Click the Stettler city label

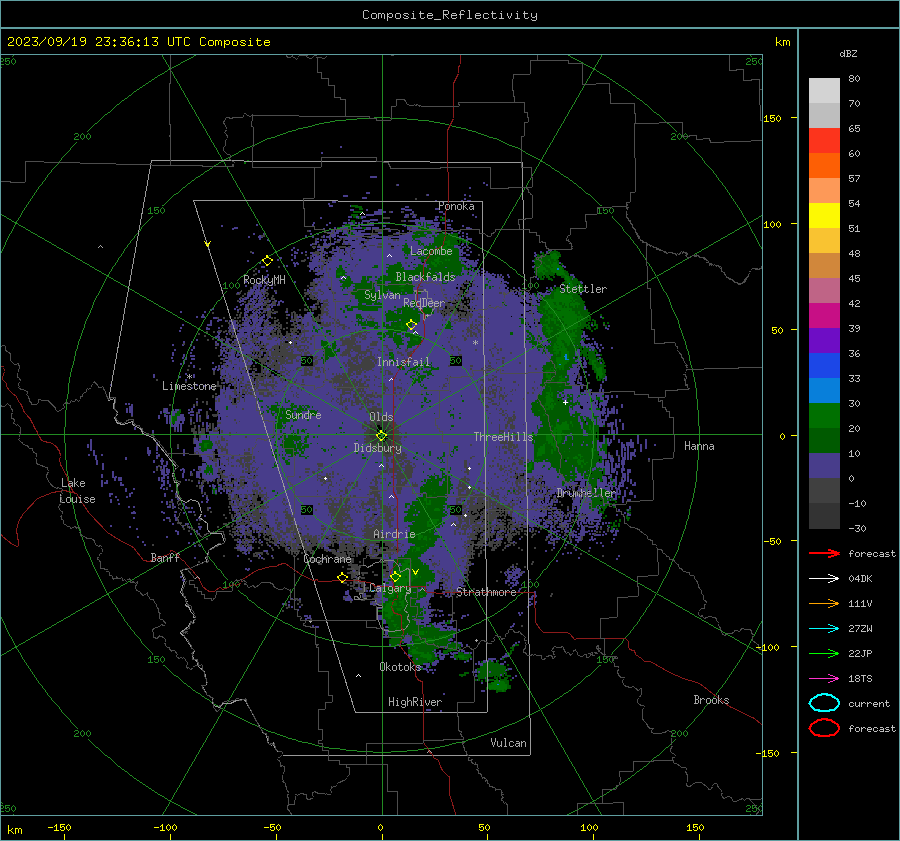[583, 289]
